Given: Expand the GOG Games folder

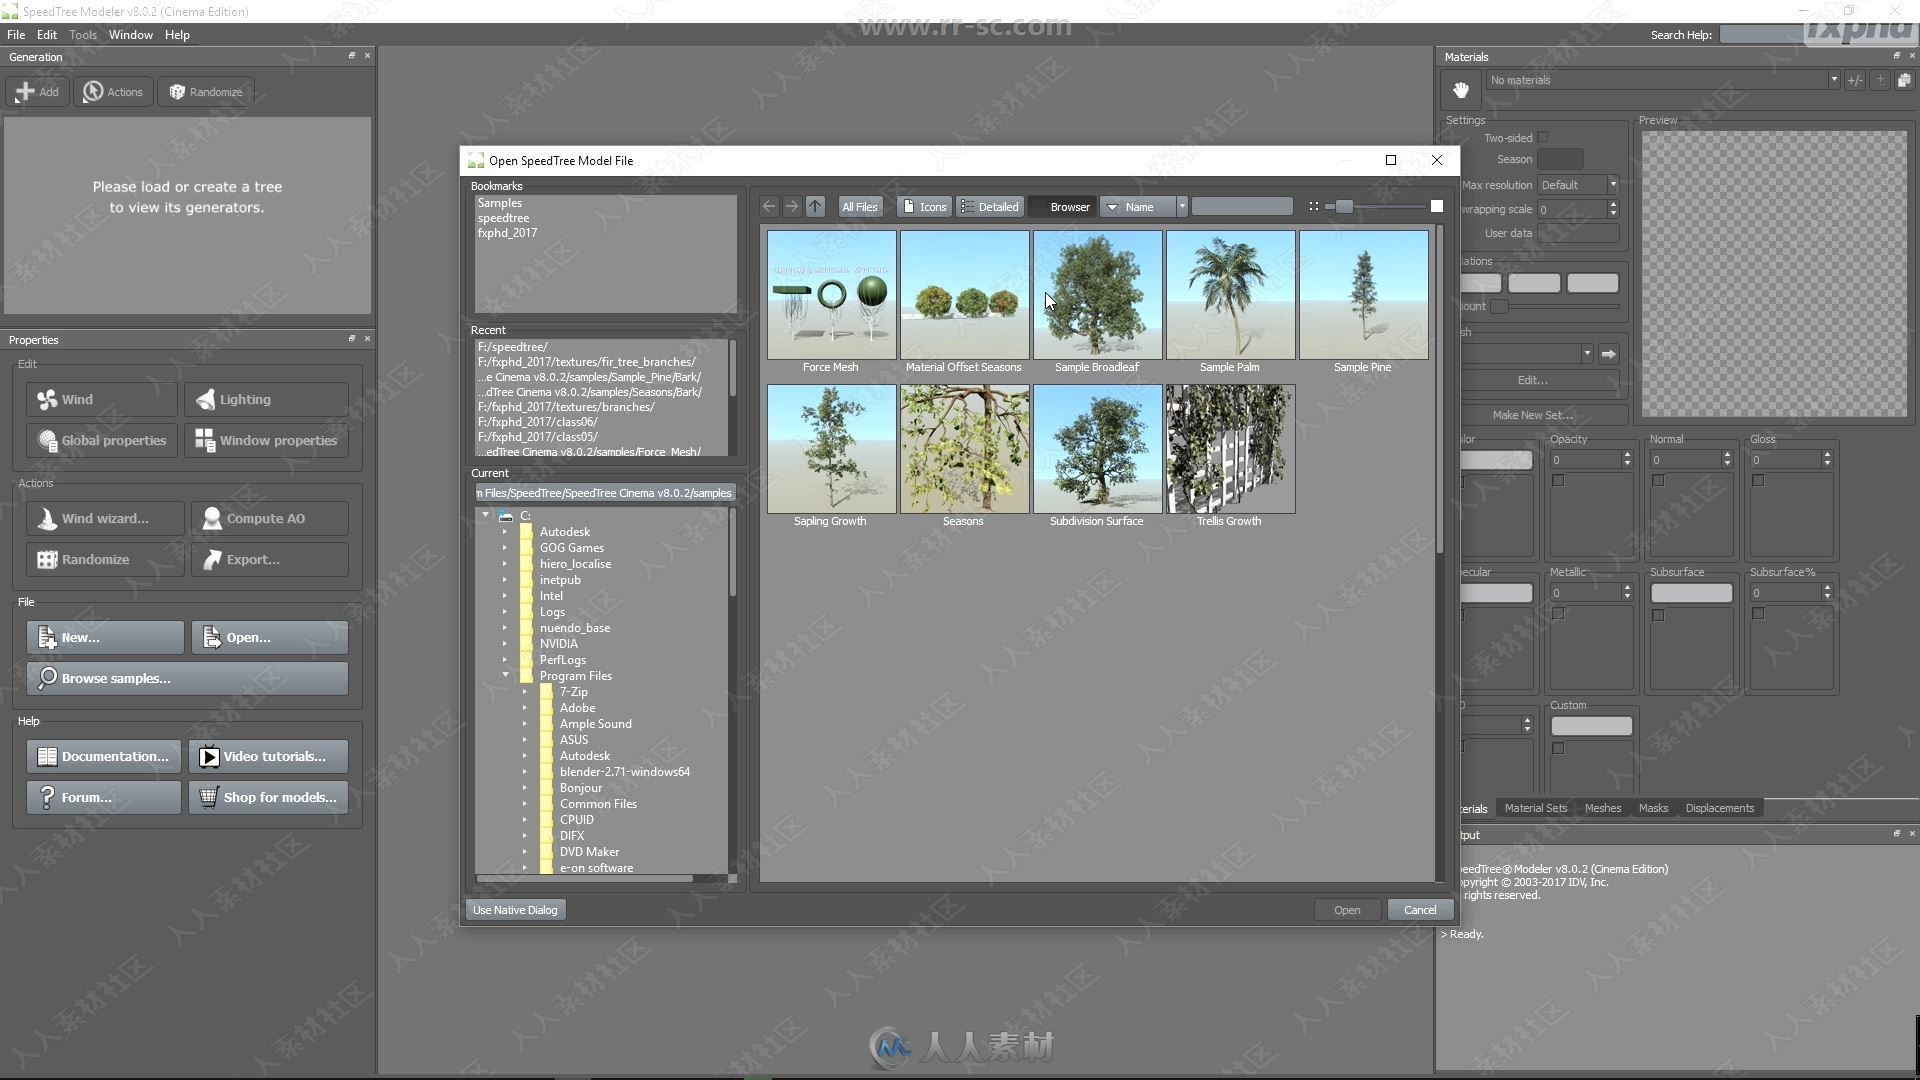Looking at the screenshot, I should tap(505, 548).
